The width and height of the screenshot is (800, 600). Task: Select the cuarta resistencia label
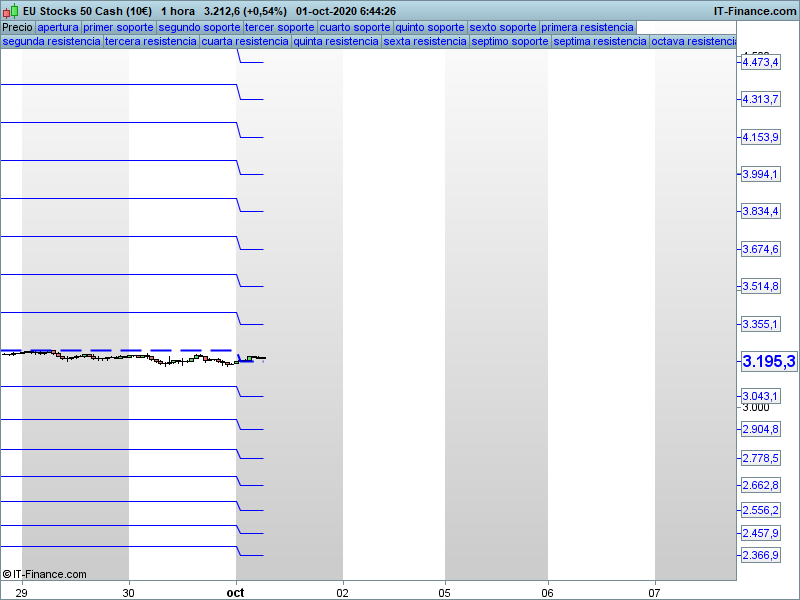[x=245, y=41]
